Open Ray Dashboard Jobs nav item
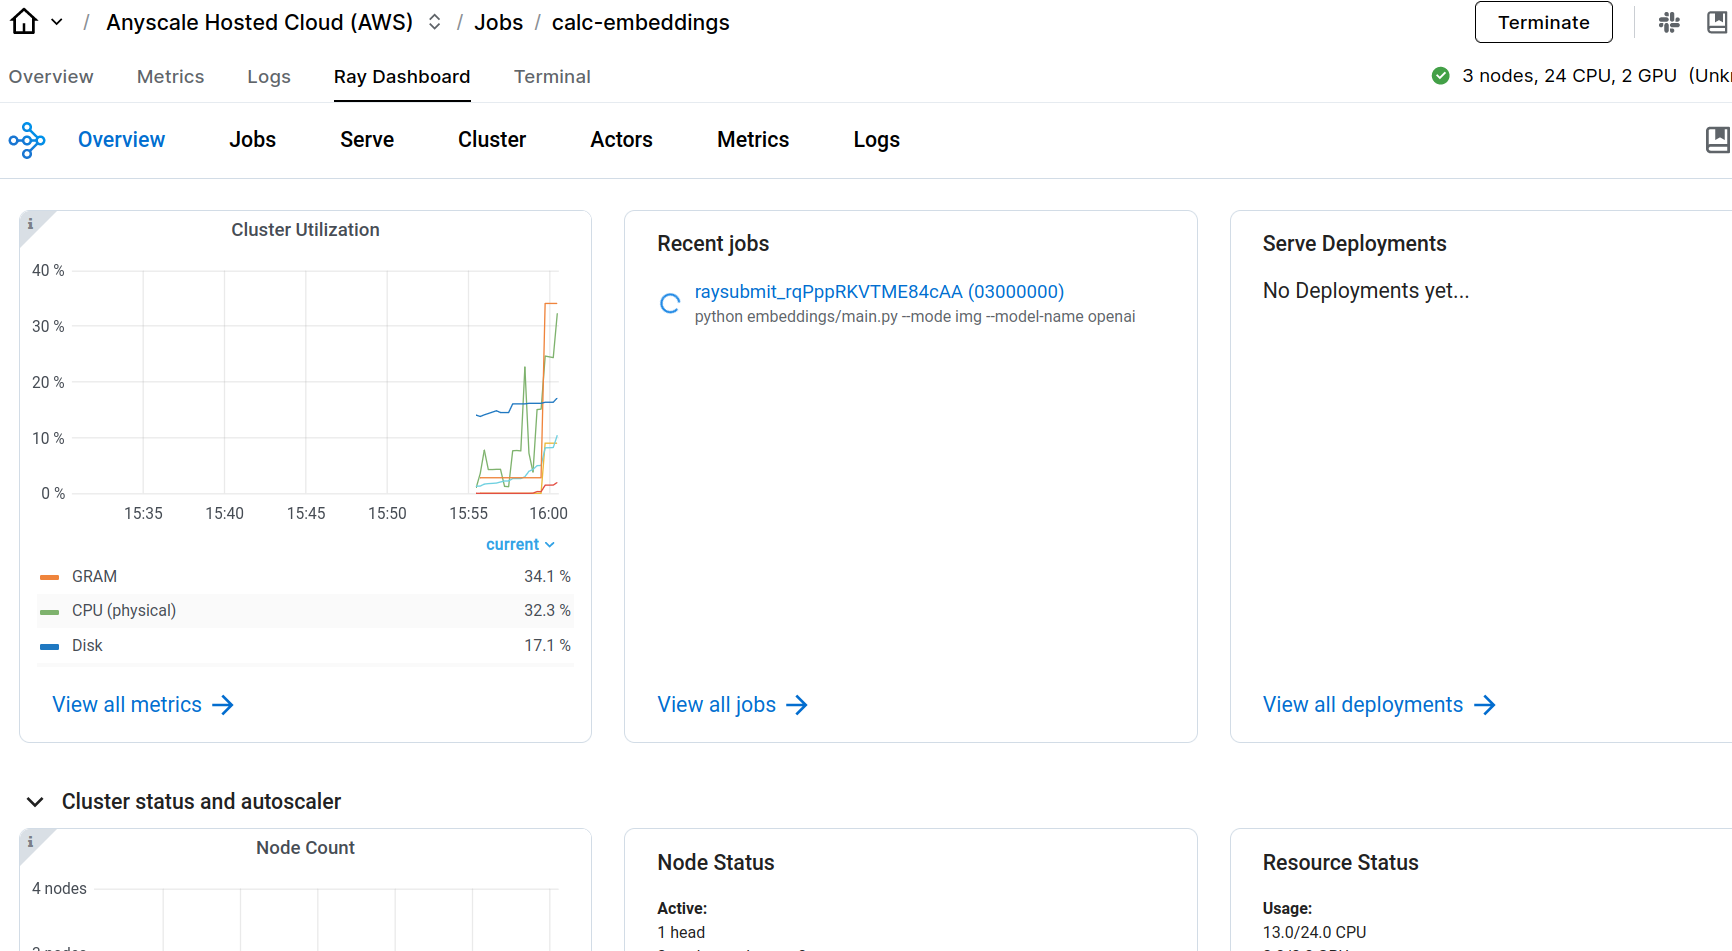 (252, 140)
